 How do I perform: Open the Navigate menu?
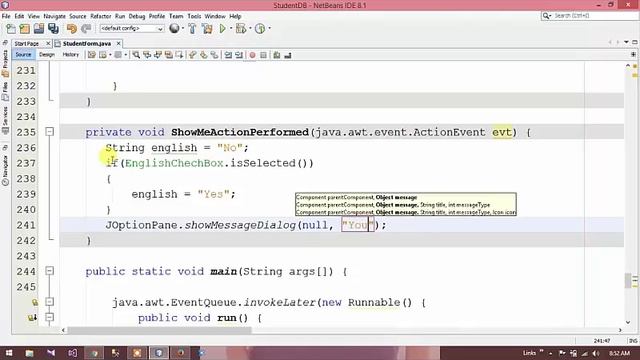point(54,16)
